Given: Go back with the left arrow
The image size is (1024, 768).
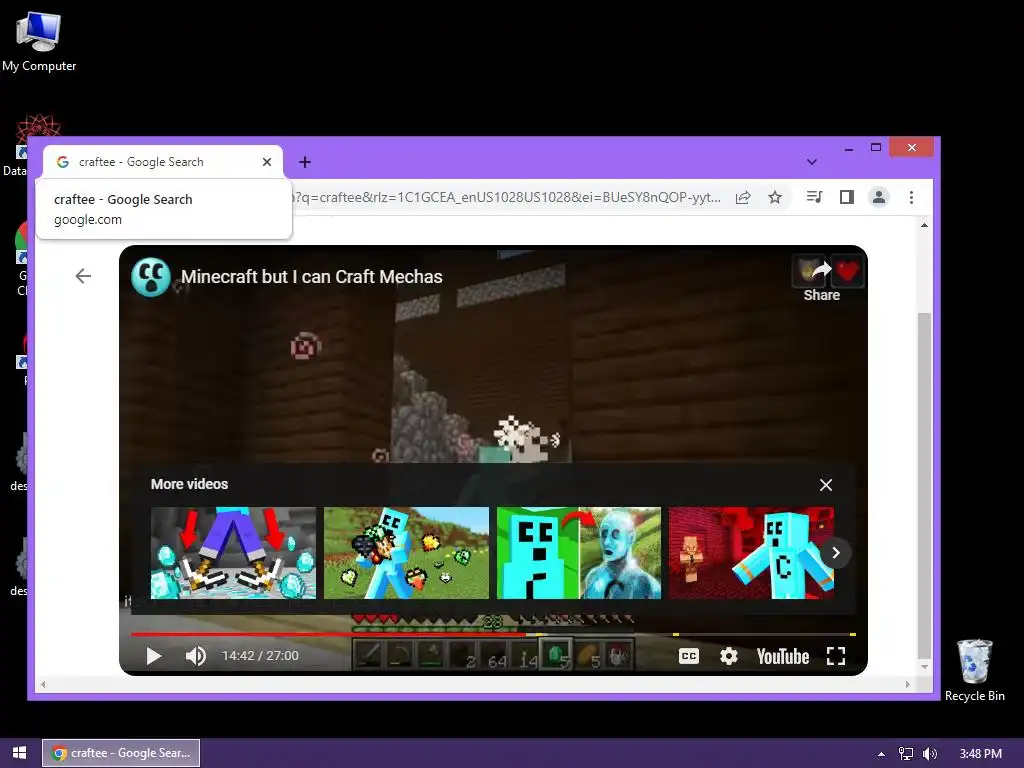Looking at the screenshot, I should [x=83, y=276].
